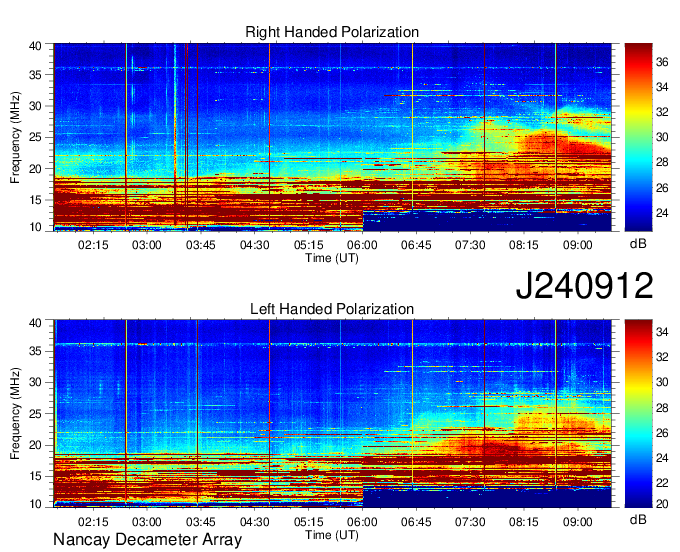The height and width of the screenshot is (552, 680).
Task: Click the 03:45 time tick on Right Handed plot
Action: click(x=201, y=245)
